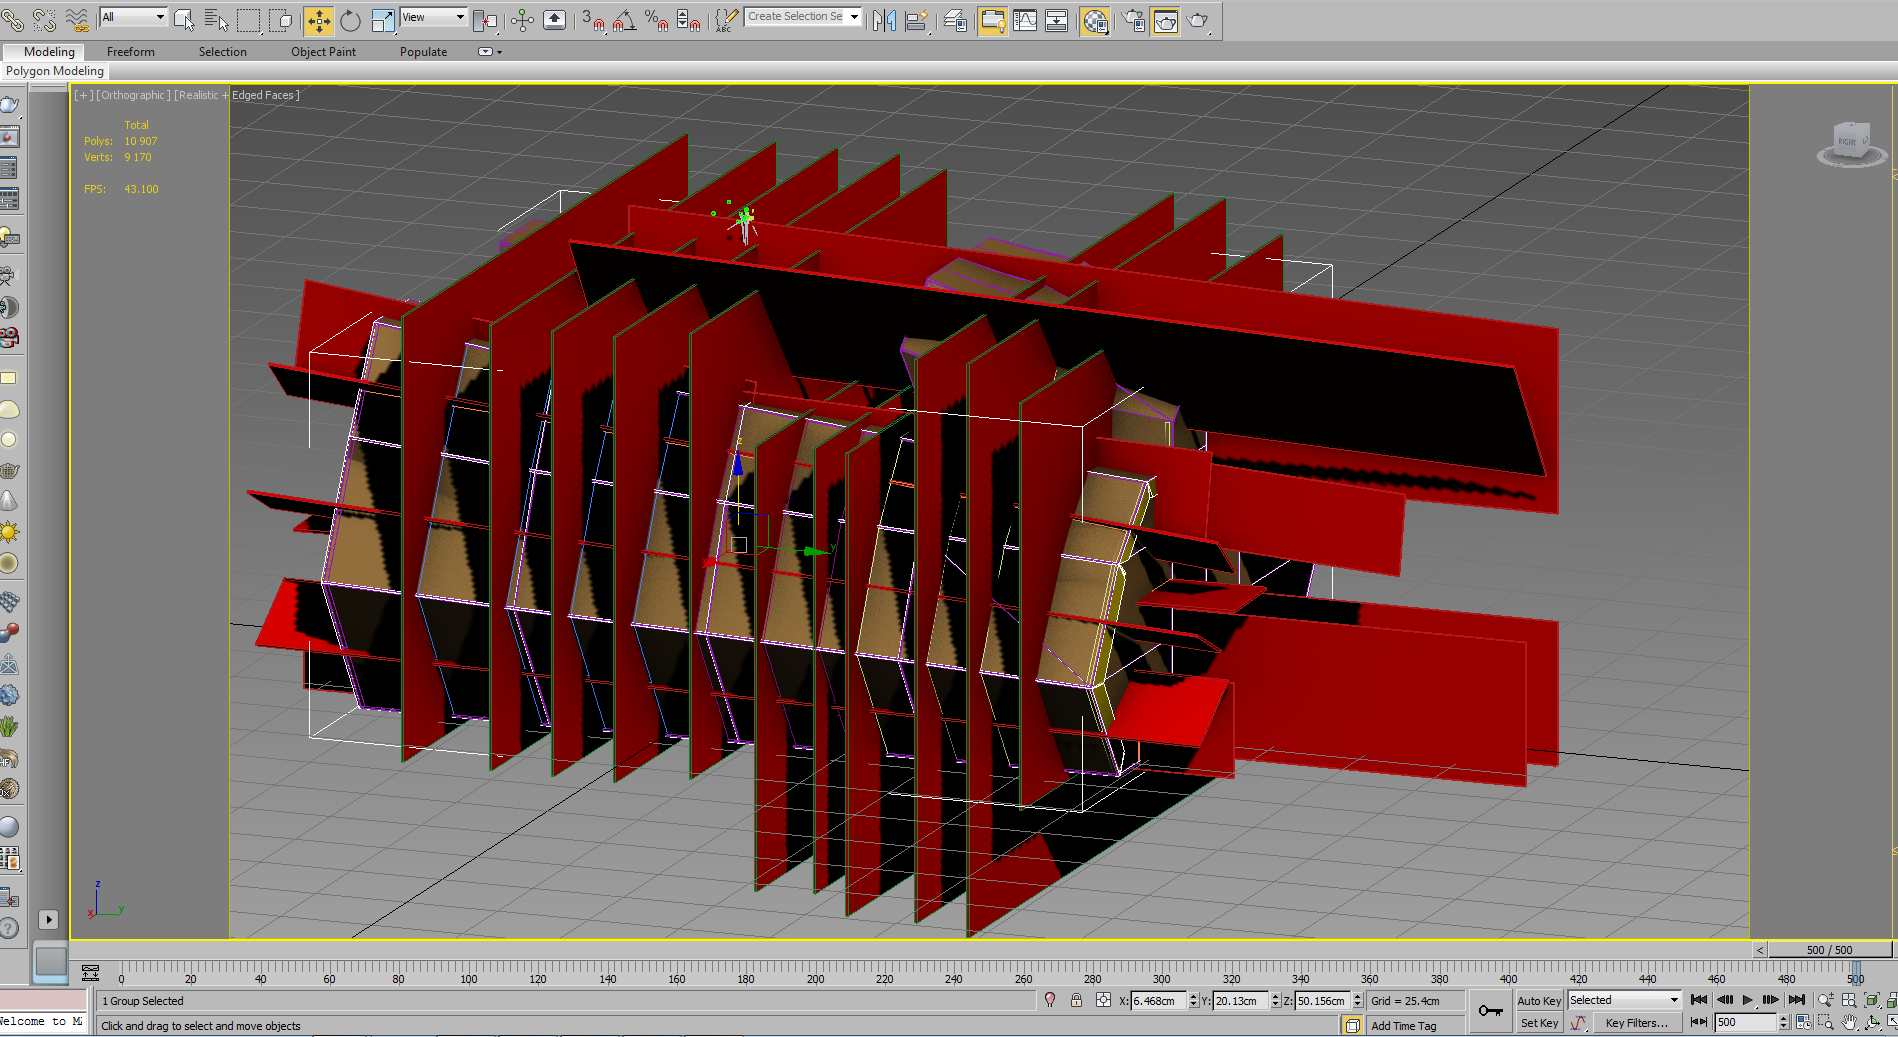Select the Select by Name tool
The width and height of the screenshot is (1898, 1037).
click(216, 20)
